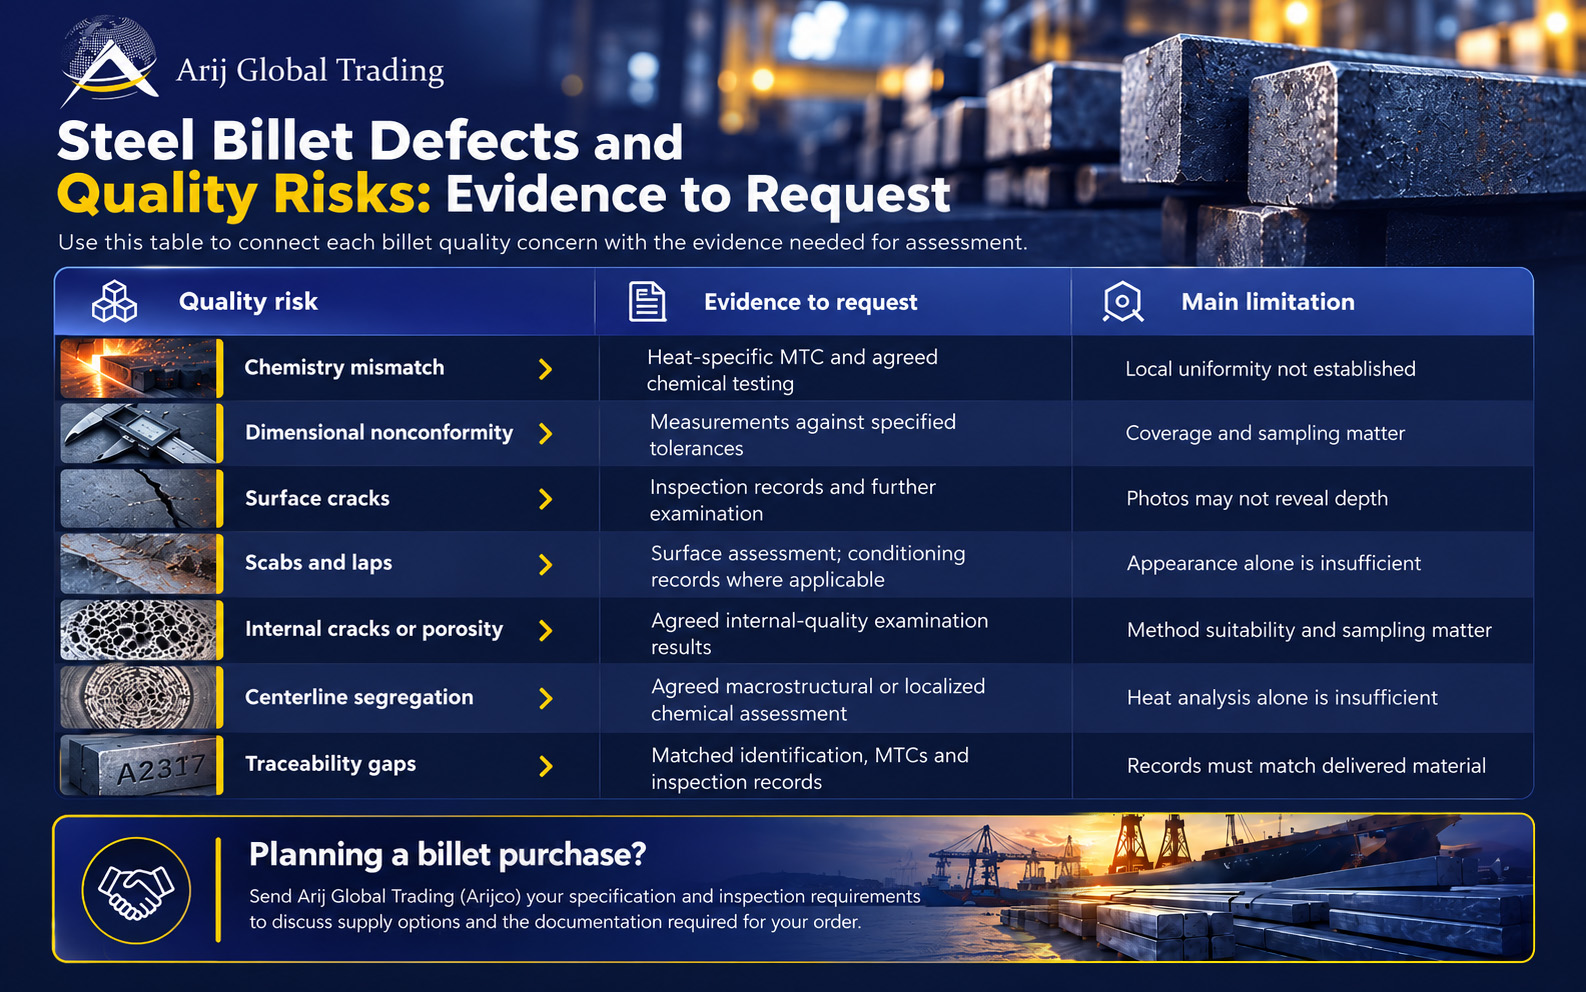The width and height of the screenshot is (1586, 992).
Task: Select the Main limitation column header
Action: coord(1302,301)
